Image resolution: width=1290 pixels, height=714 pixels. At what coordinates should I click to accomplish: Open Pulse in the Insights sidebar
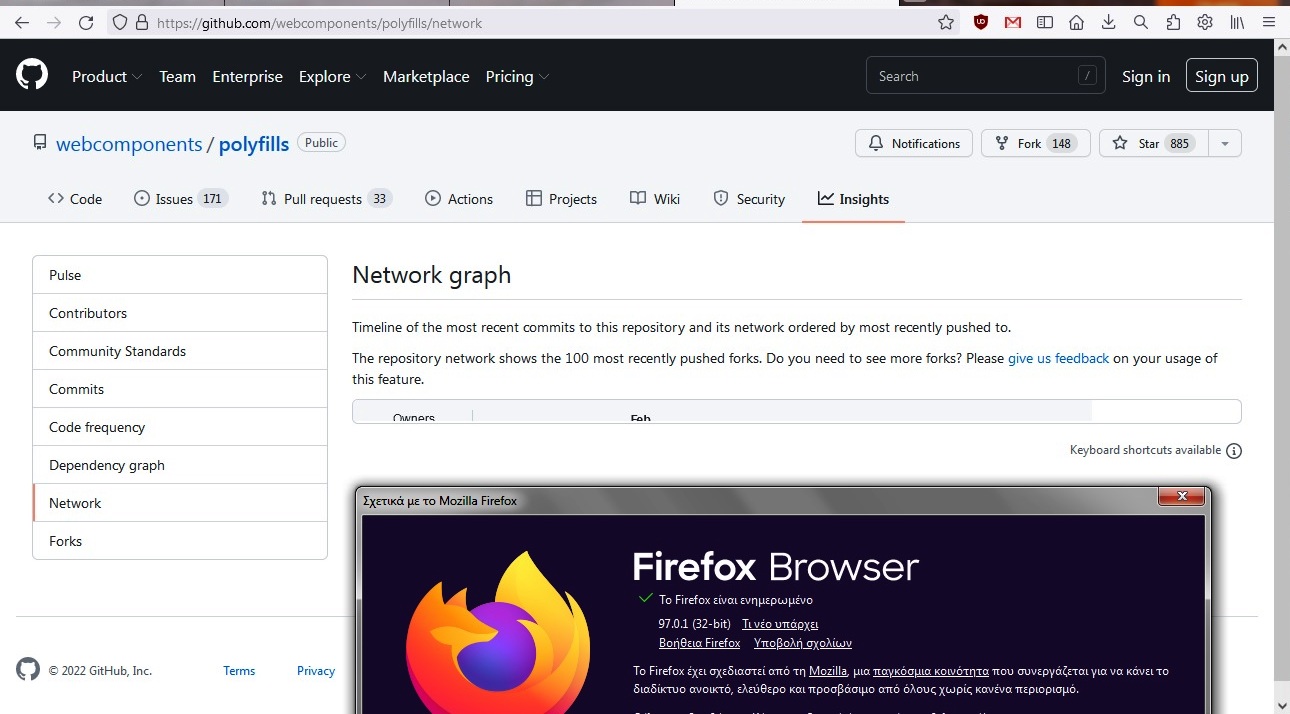pos(180,275)
